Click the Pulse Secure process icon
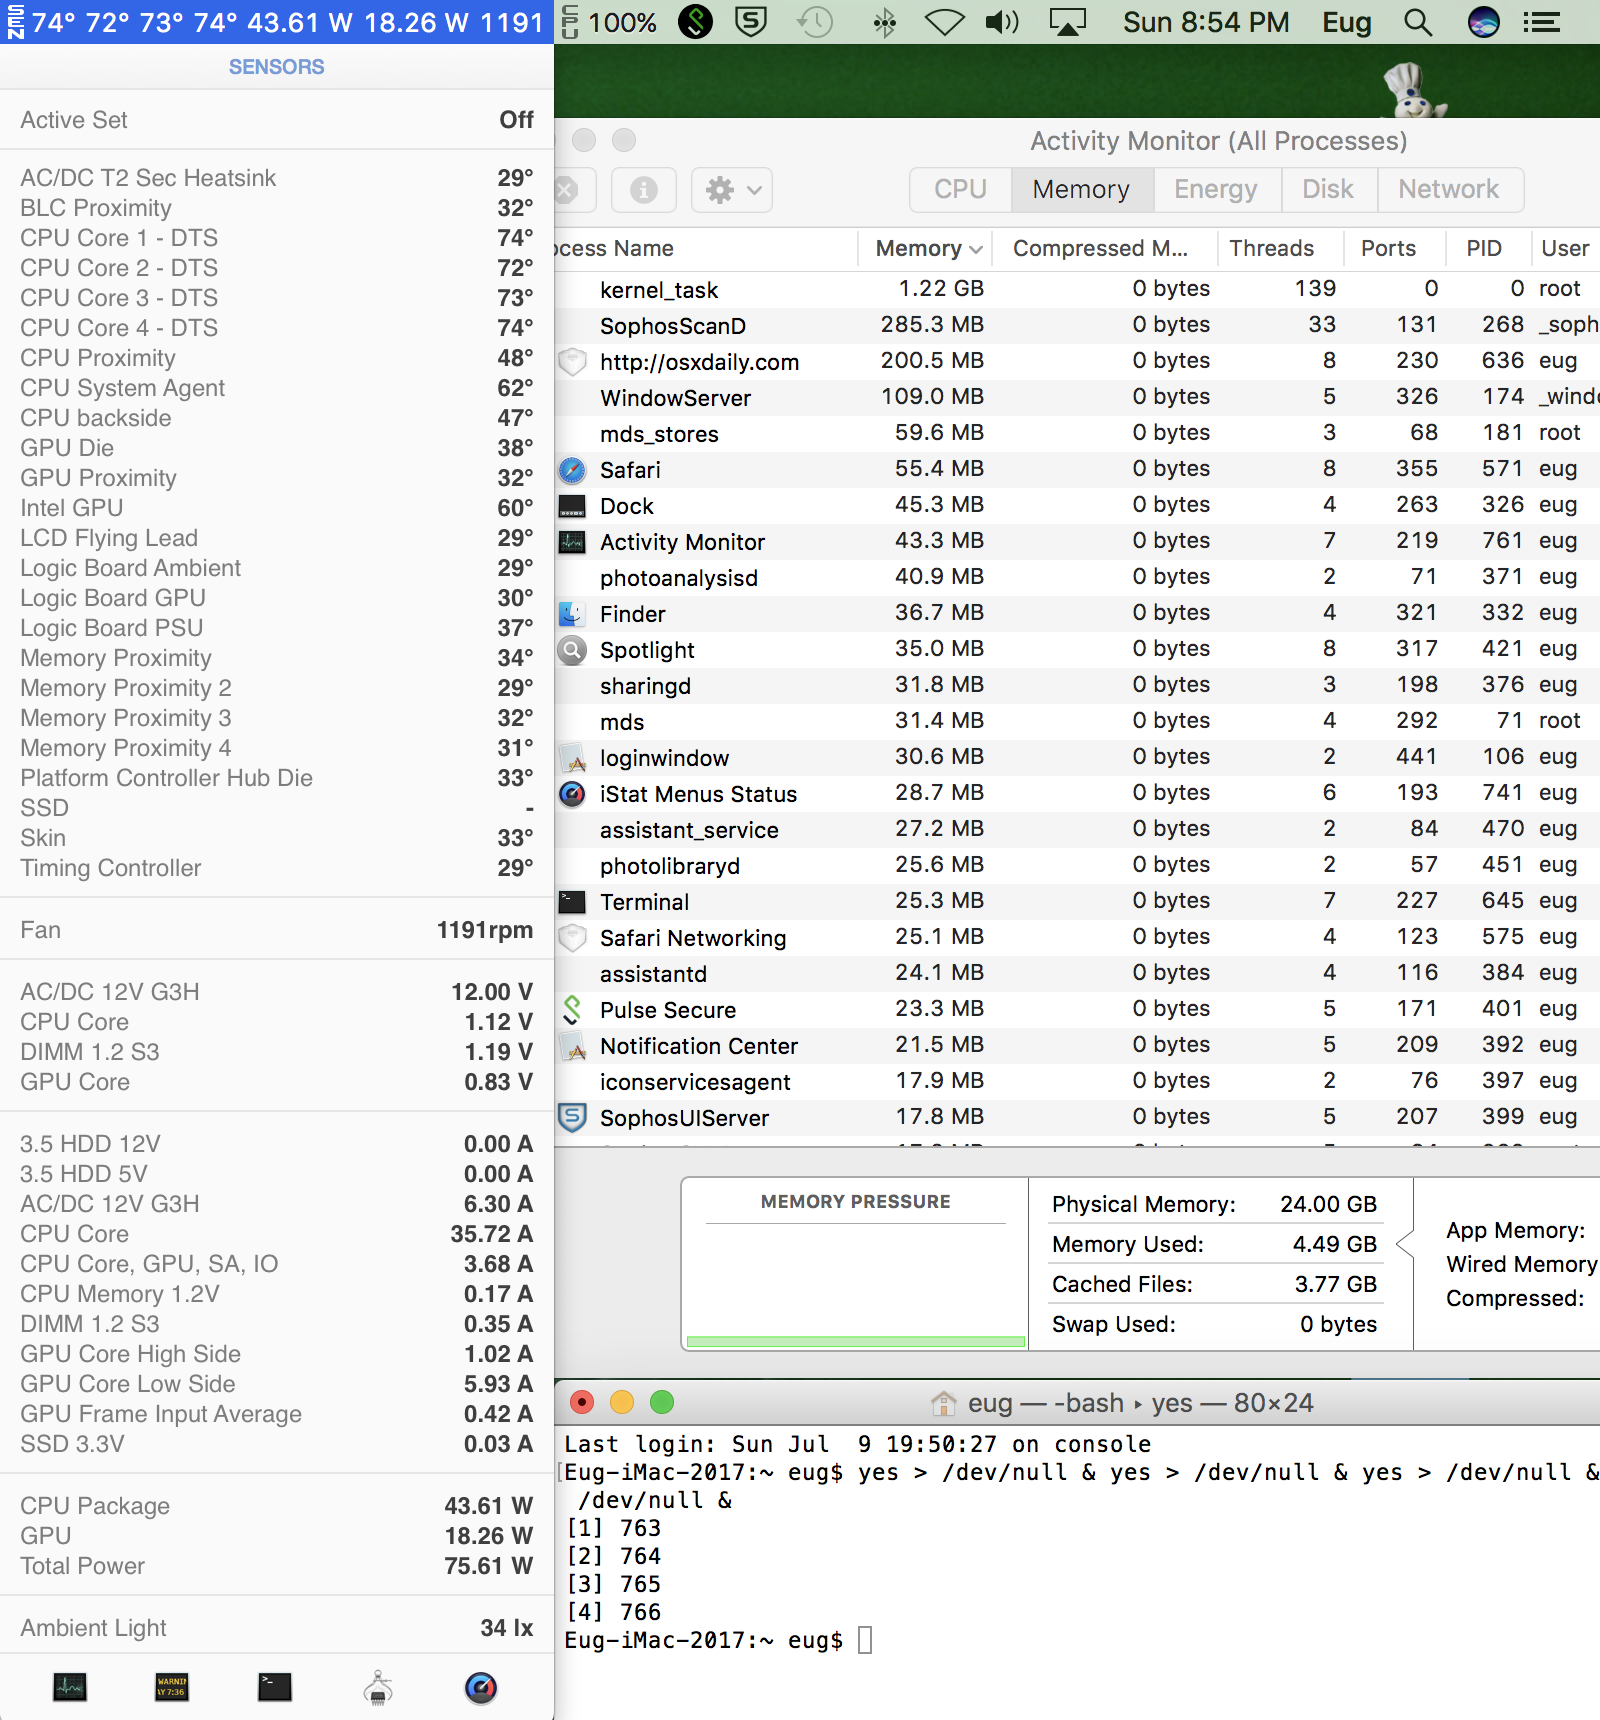 [x=572, y=1010]
